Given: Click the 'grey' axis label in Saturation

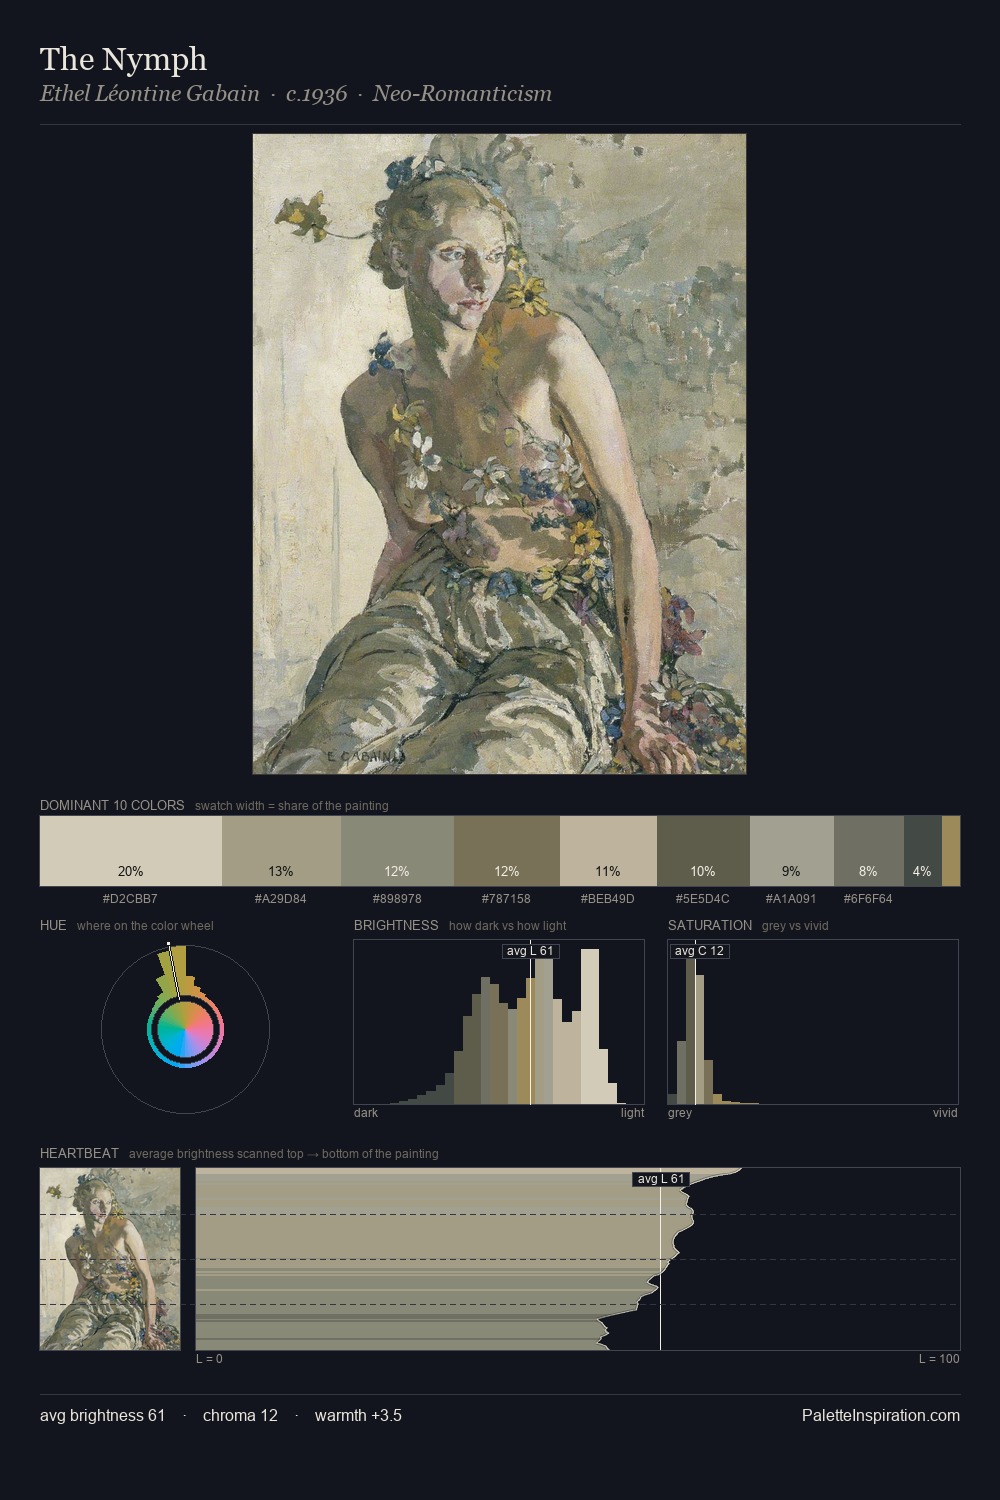Looking at the screenshot, I should pos(680,1113).
